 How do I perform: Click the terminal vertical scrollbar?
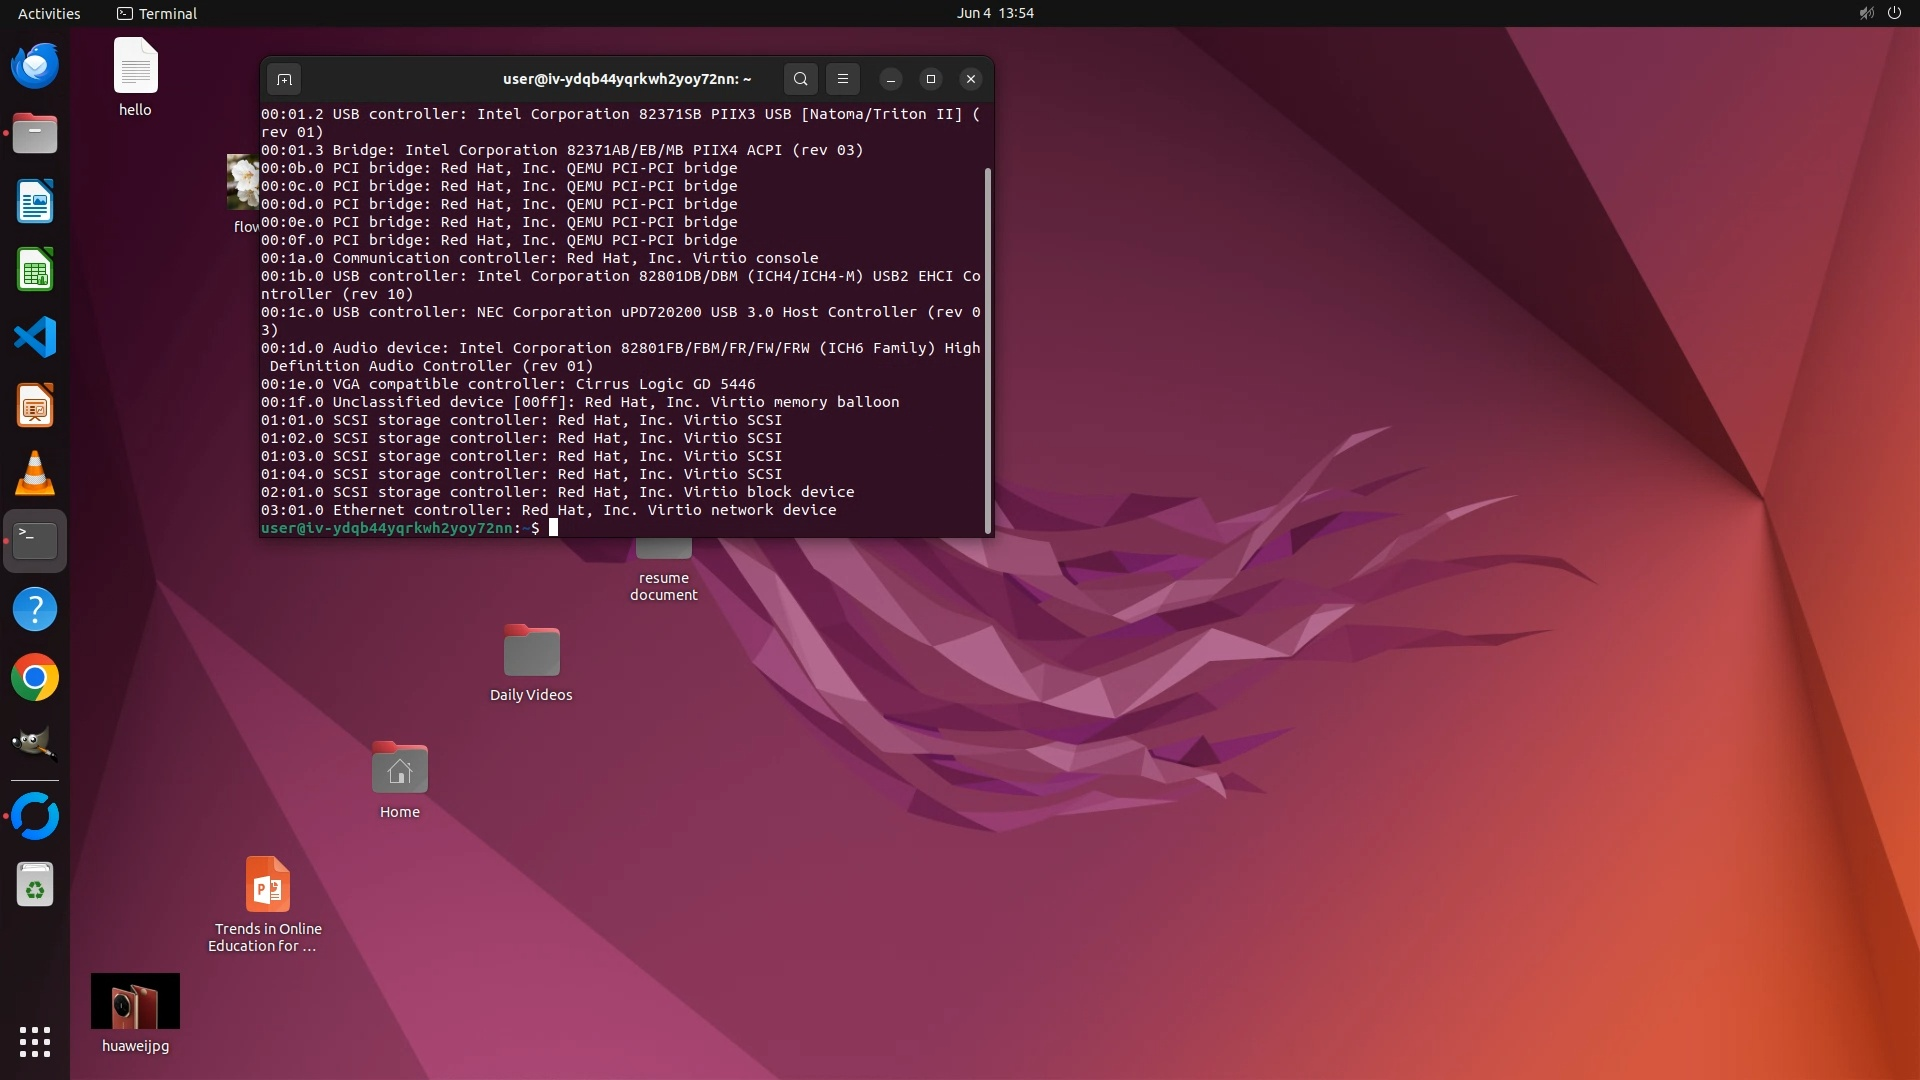[988, 350]
